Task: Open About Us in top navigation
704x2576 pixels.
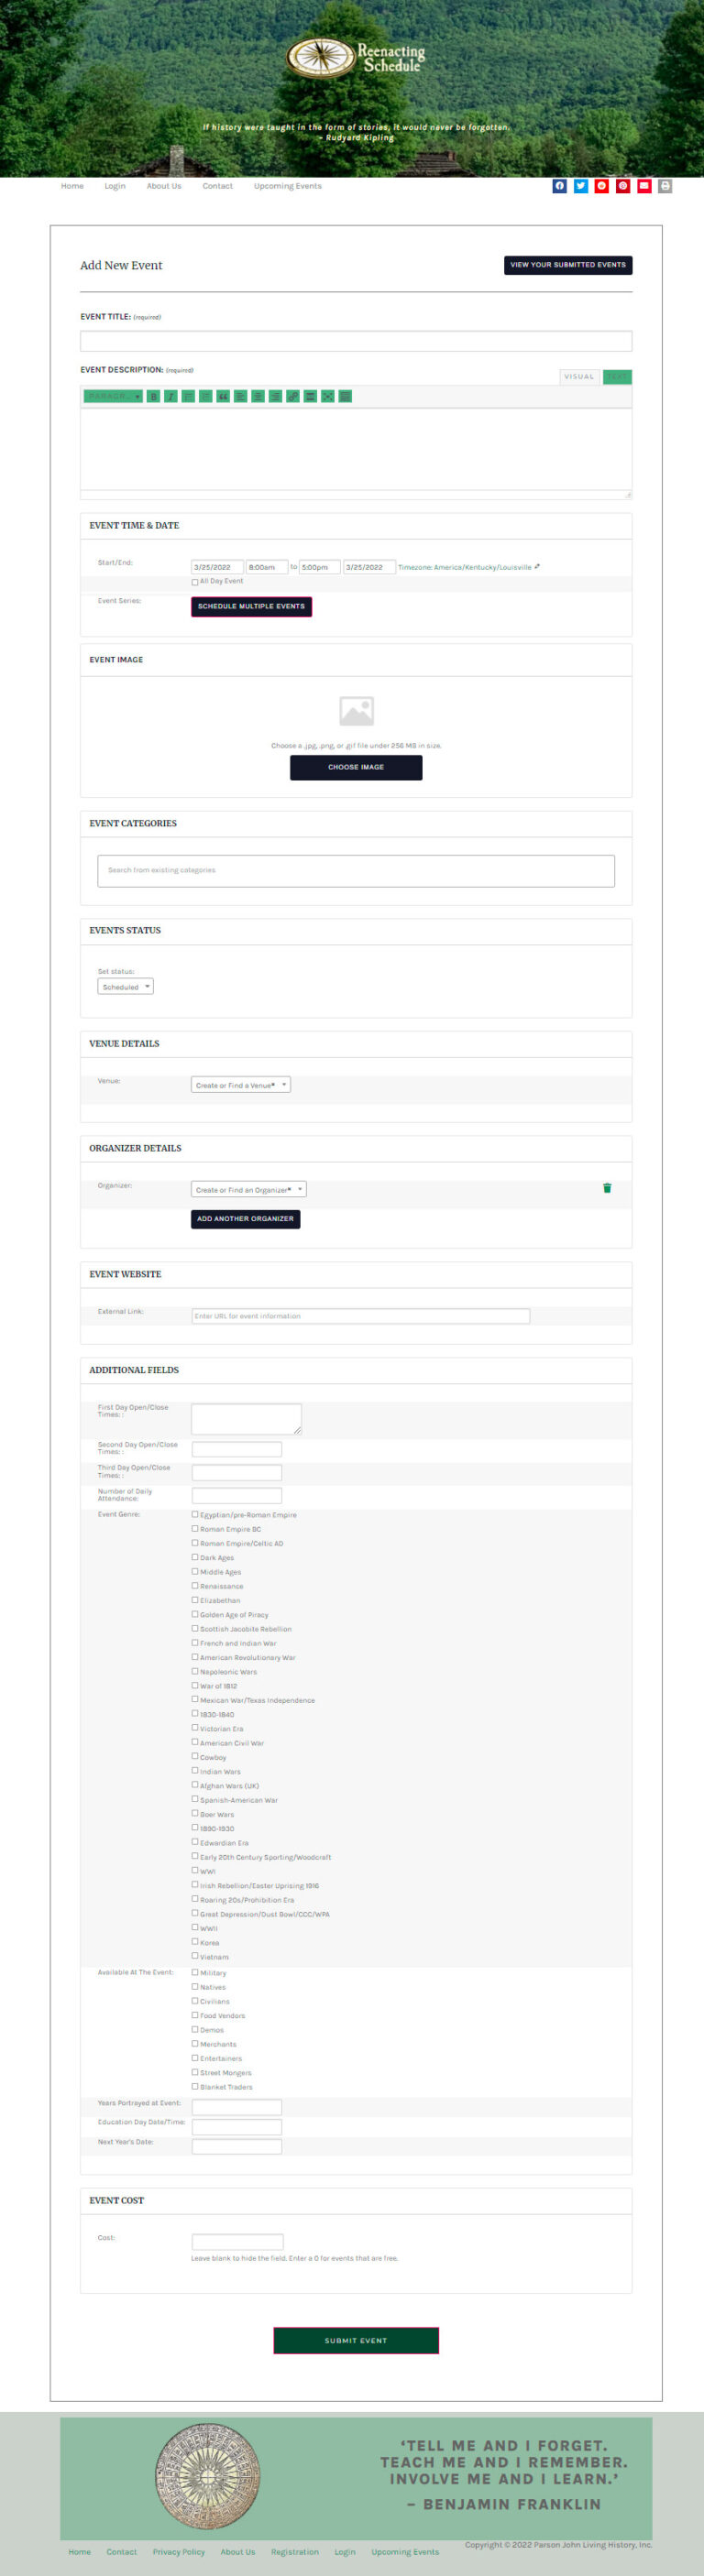Action: [164, 186]
